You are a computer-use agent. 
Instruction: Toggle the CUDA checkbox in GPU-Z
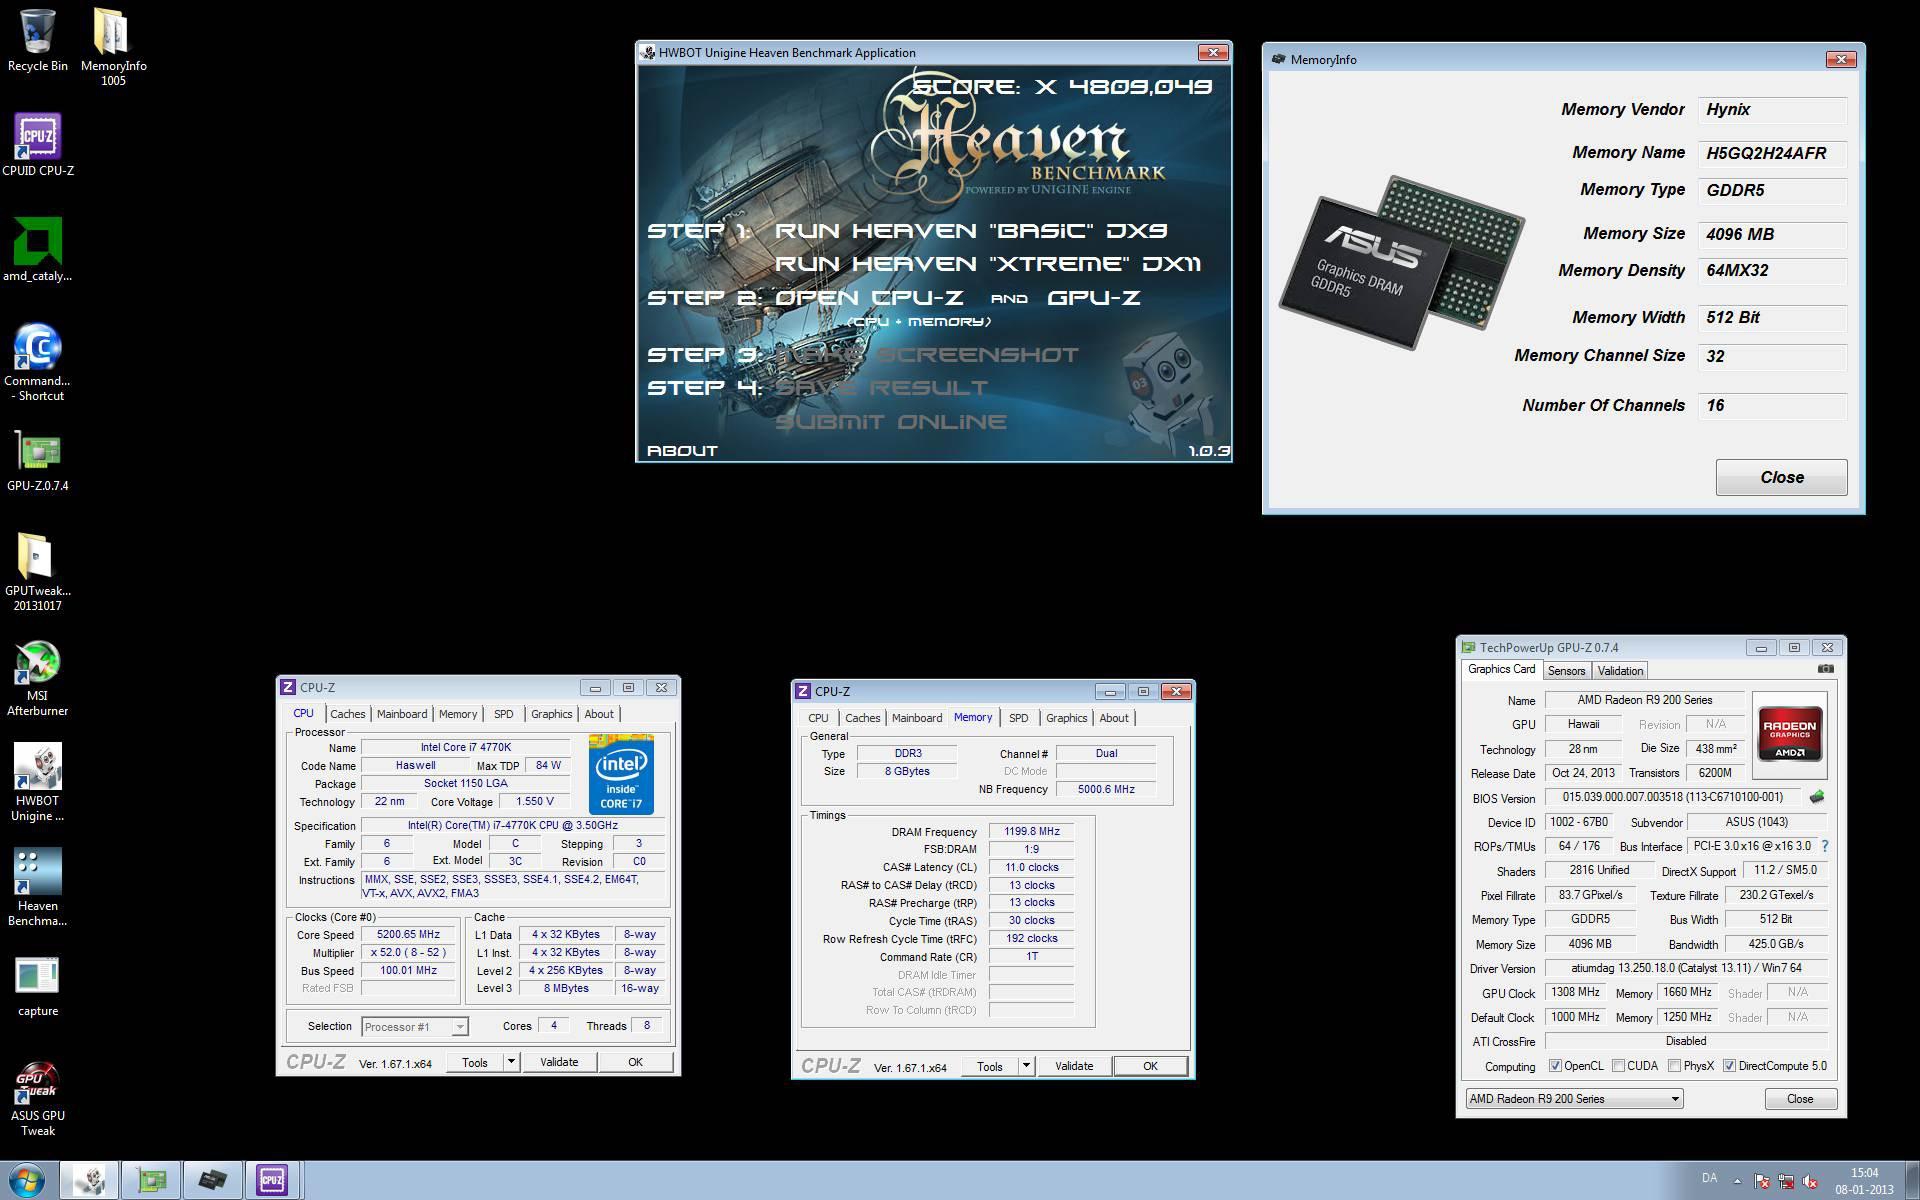[x=1618, y=1066]
